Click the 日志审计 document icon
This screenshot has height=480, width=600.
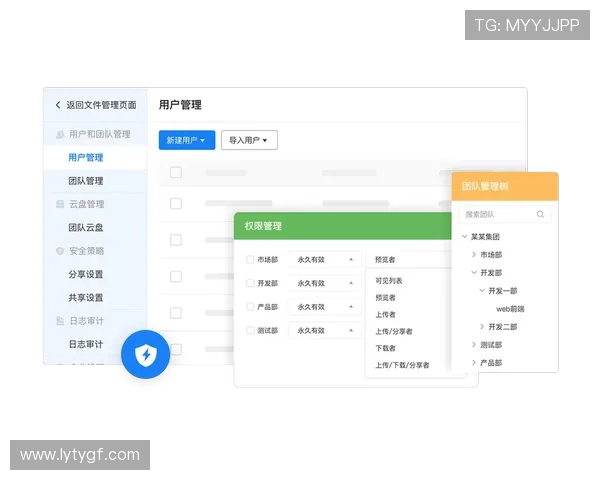click(x=60, y=321)
